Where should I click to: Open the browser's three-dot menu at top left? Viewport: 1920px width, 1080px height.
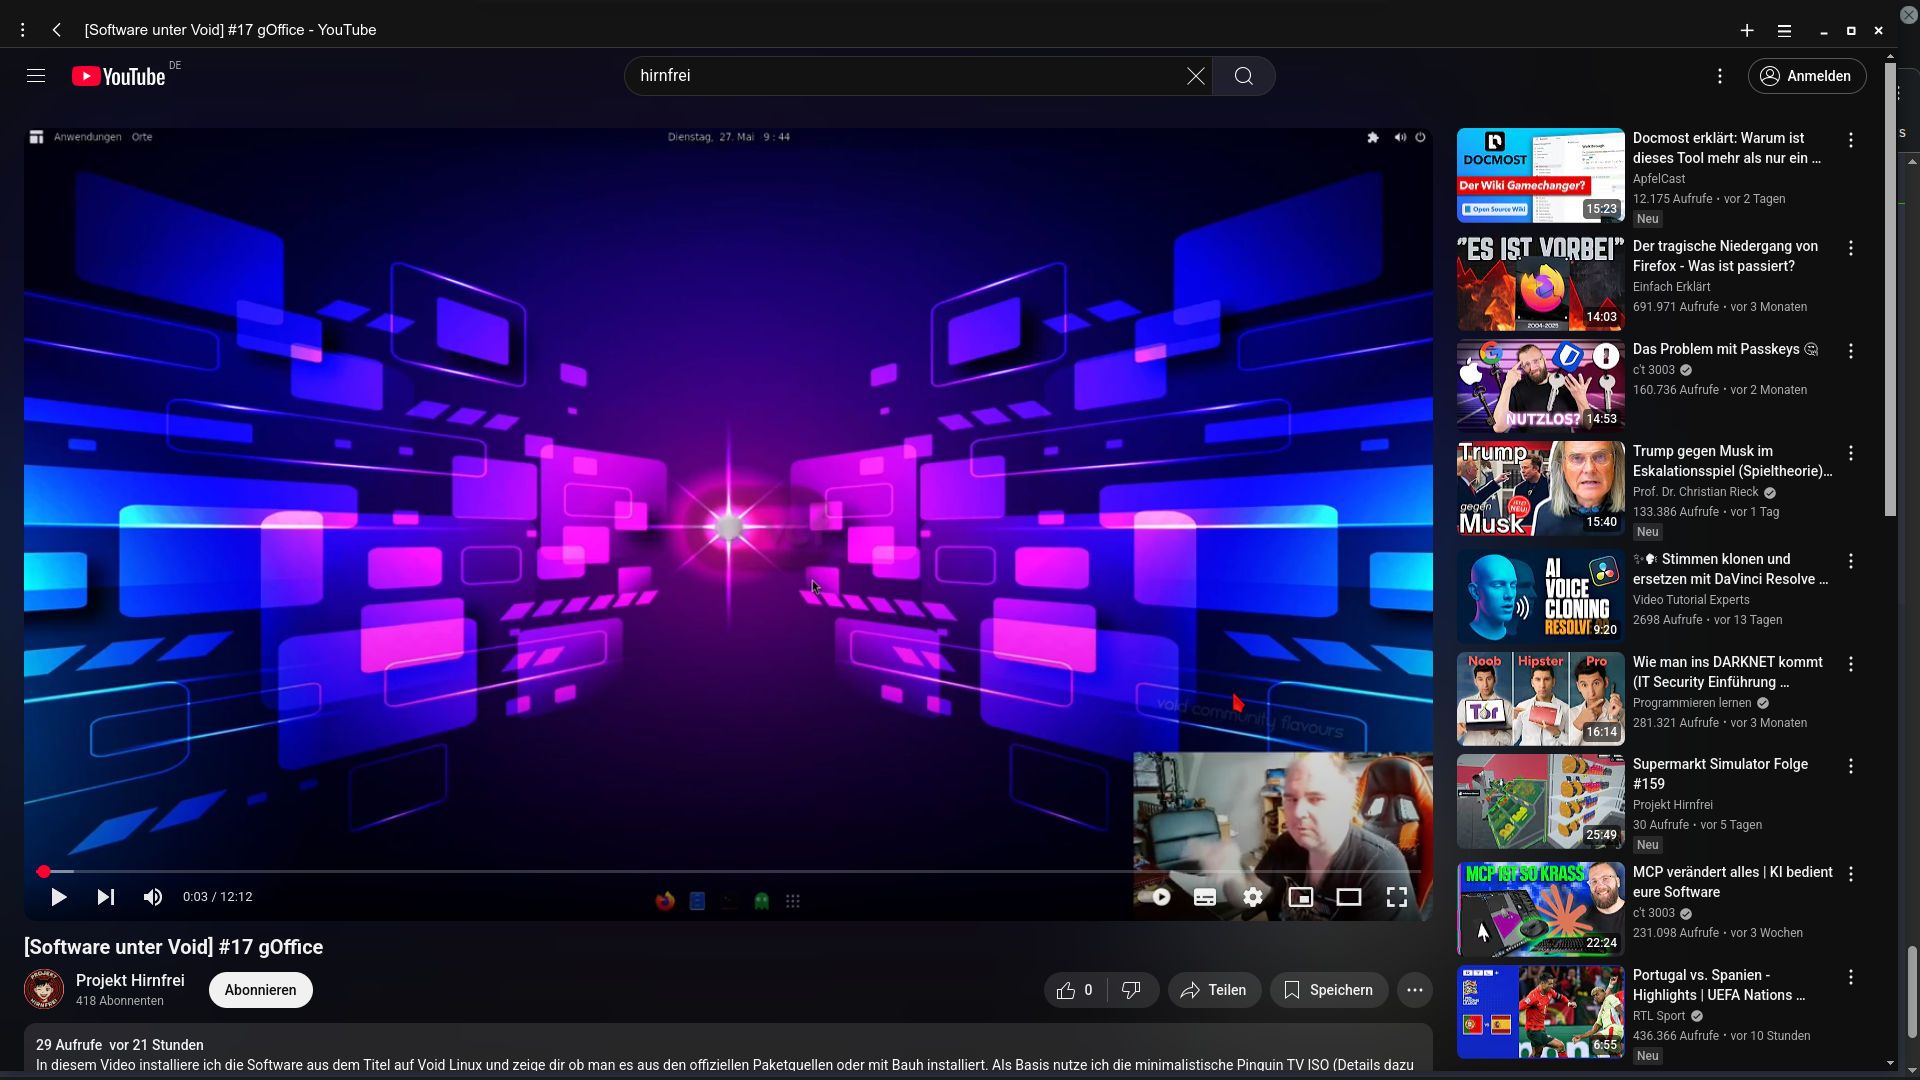22,30
